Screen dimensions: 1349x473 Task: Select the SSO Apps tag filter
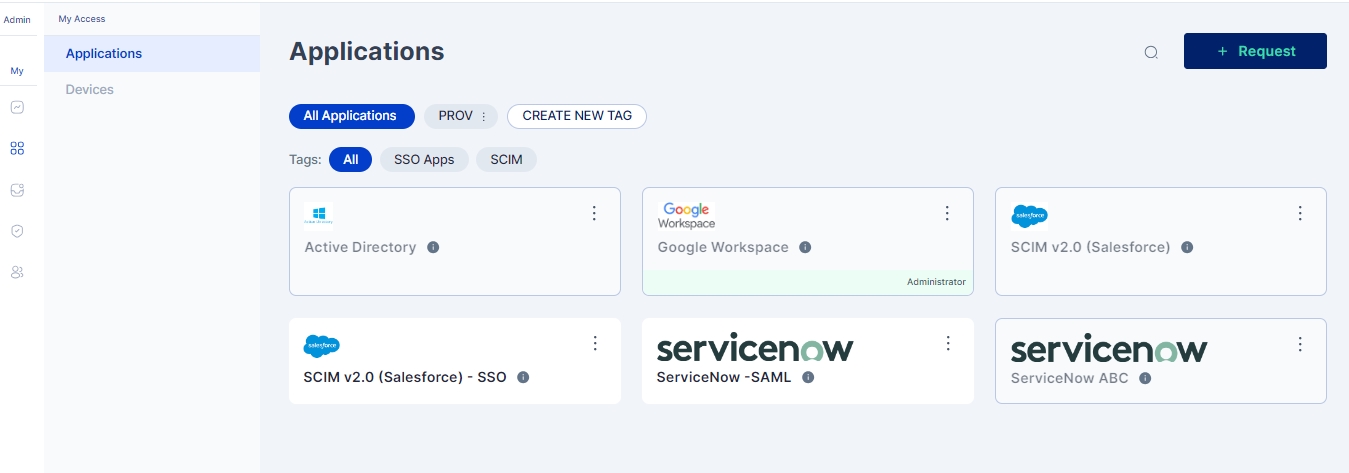point(424,160)
